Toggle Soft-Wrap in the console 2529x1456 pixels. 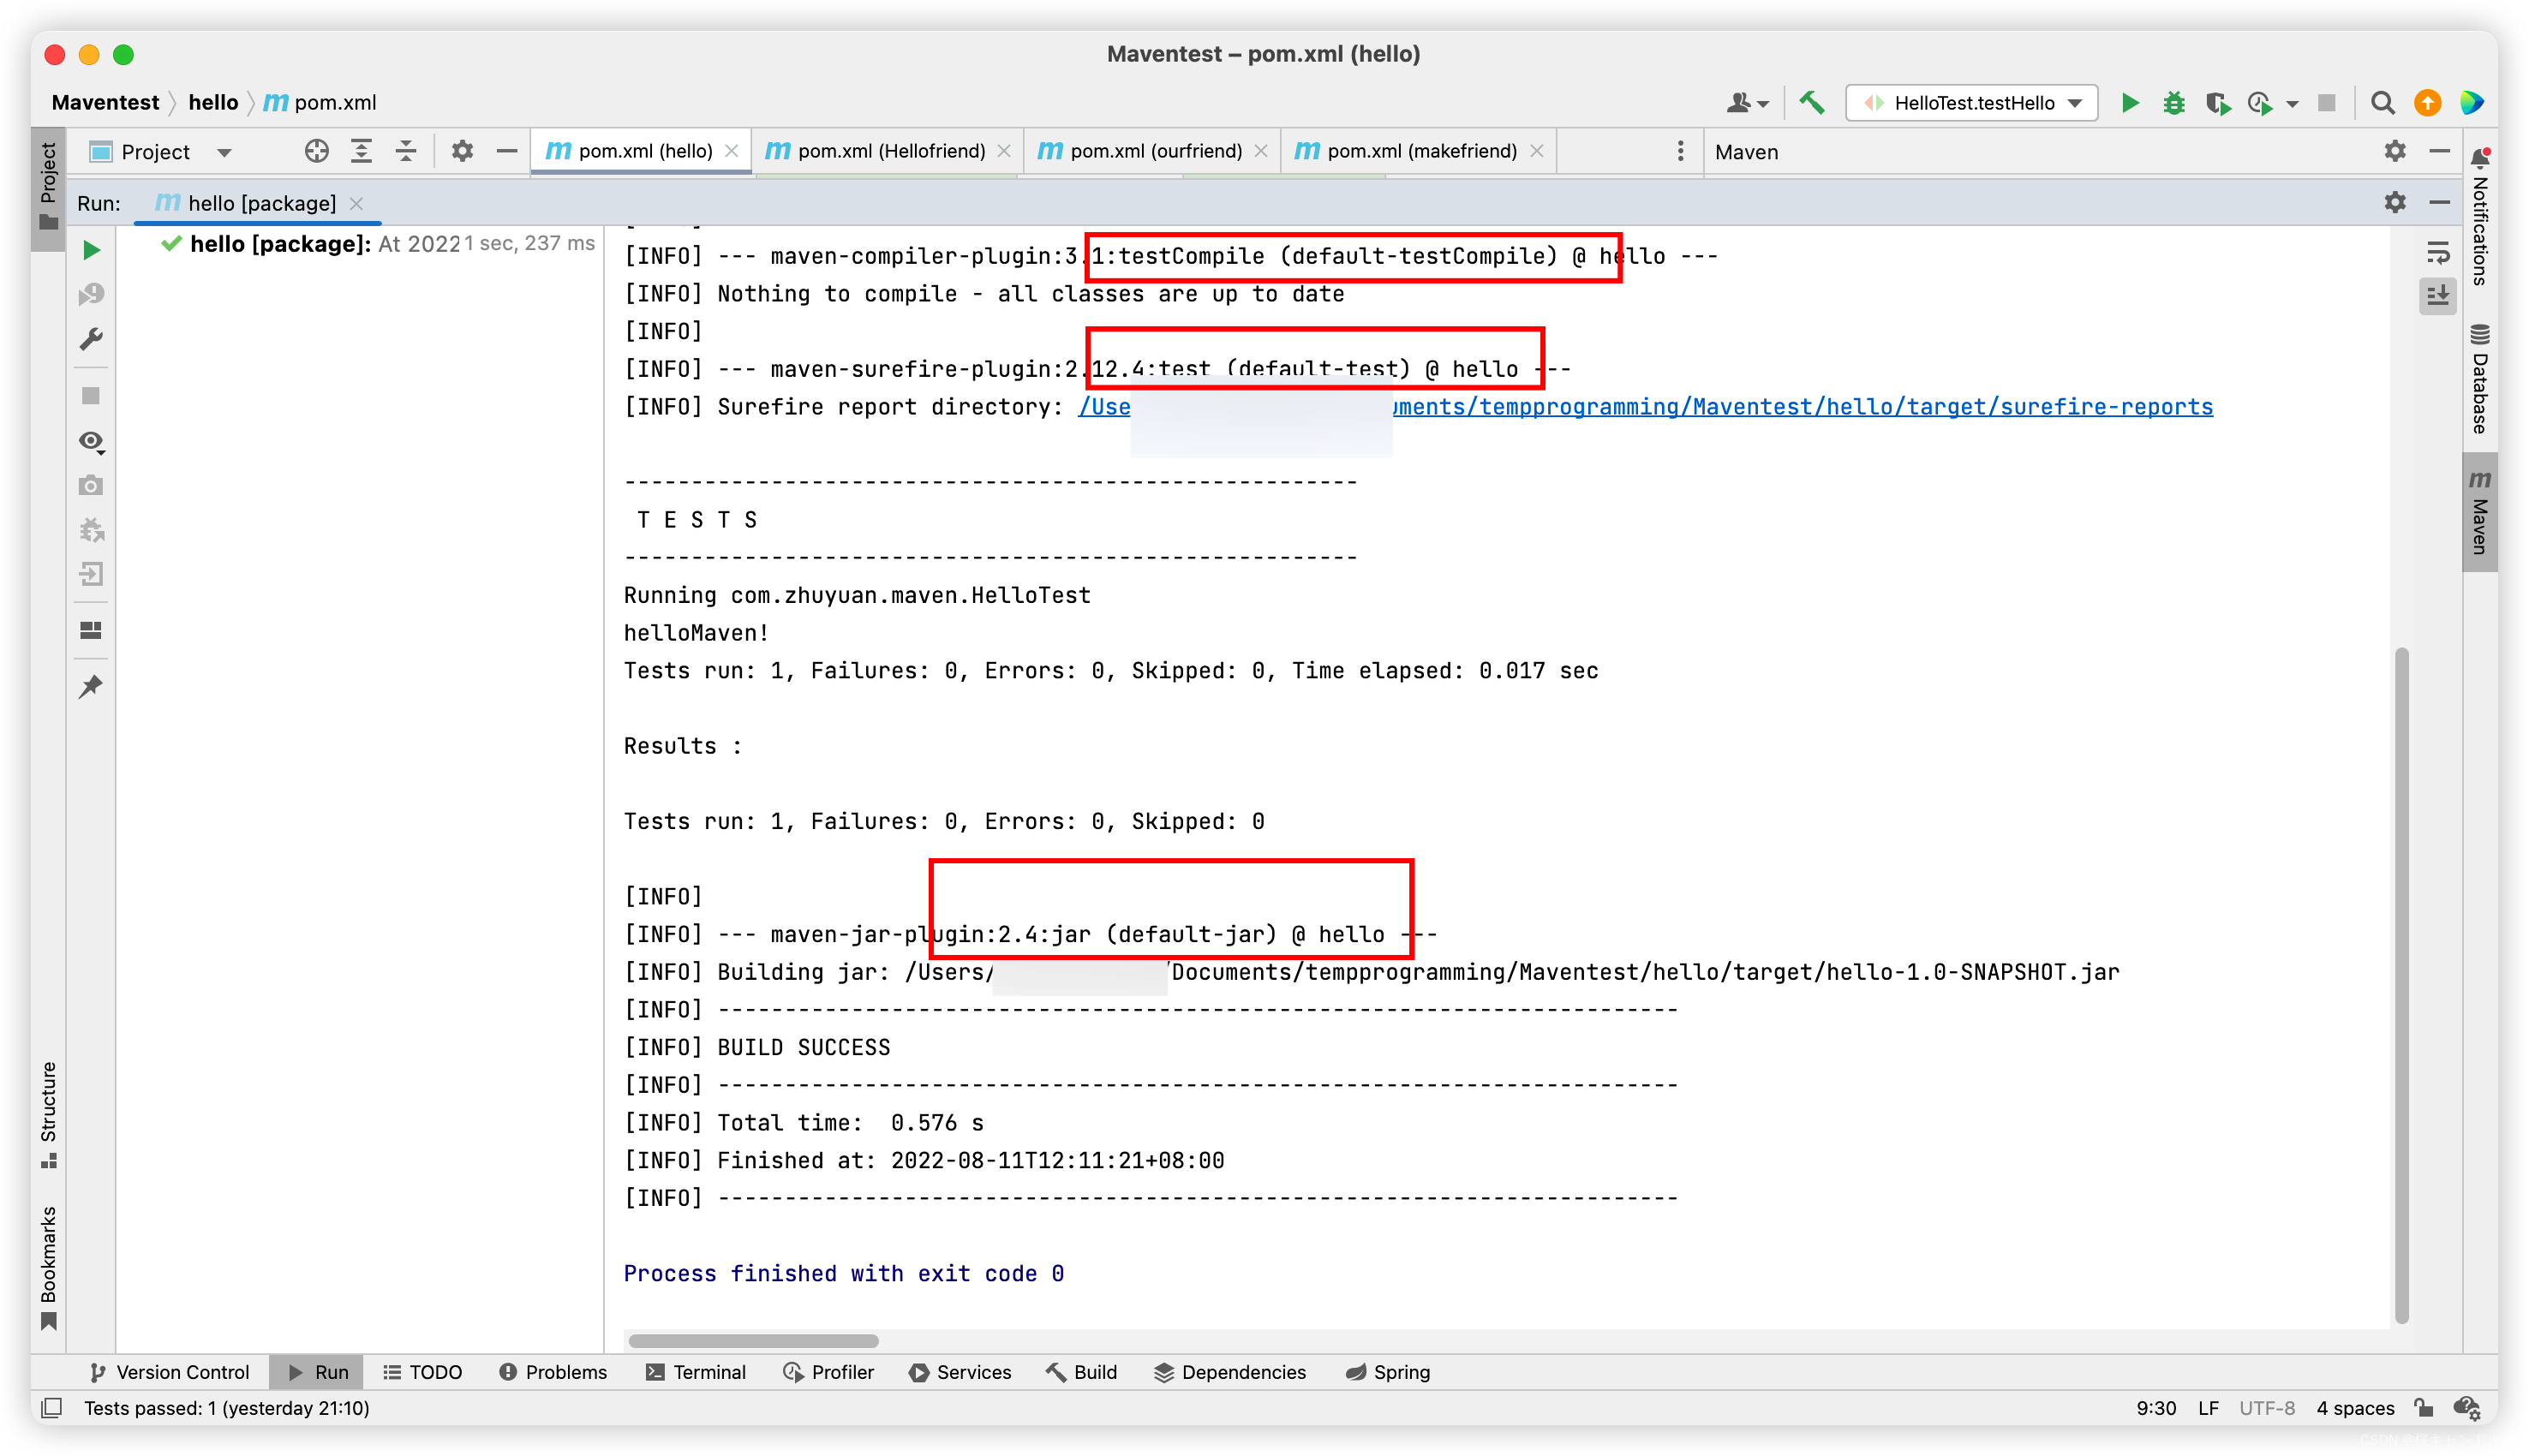tap(2438, 252)
